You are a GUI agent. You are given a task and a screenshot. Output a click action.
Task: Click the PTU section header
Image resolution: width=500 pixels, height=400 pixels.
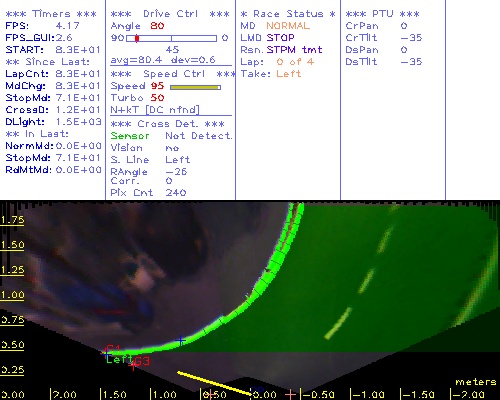point(382,14)
